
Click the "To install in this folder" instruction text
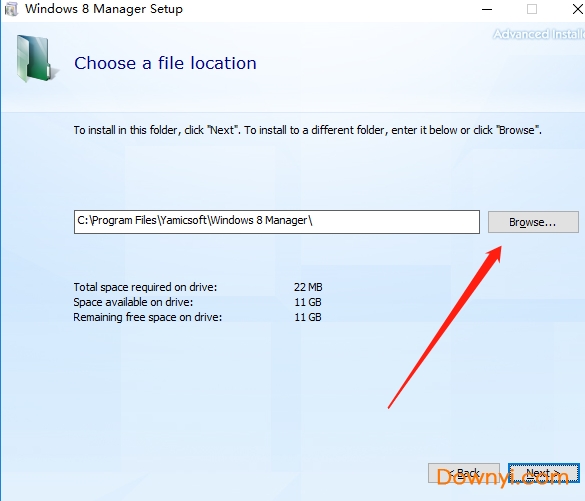coord(307,130)
